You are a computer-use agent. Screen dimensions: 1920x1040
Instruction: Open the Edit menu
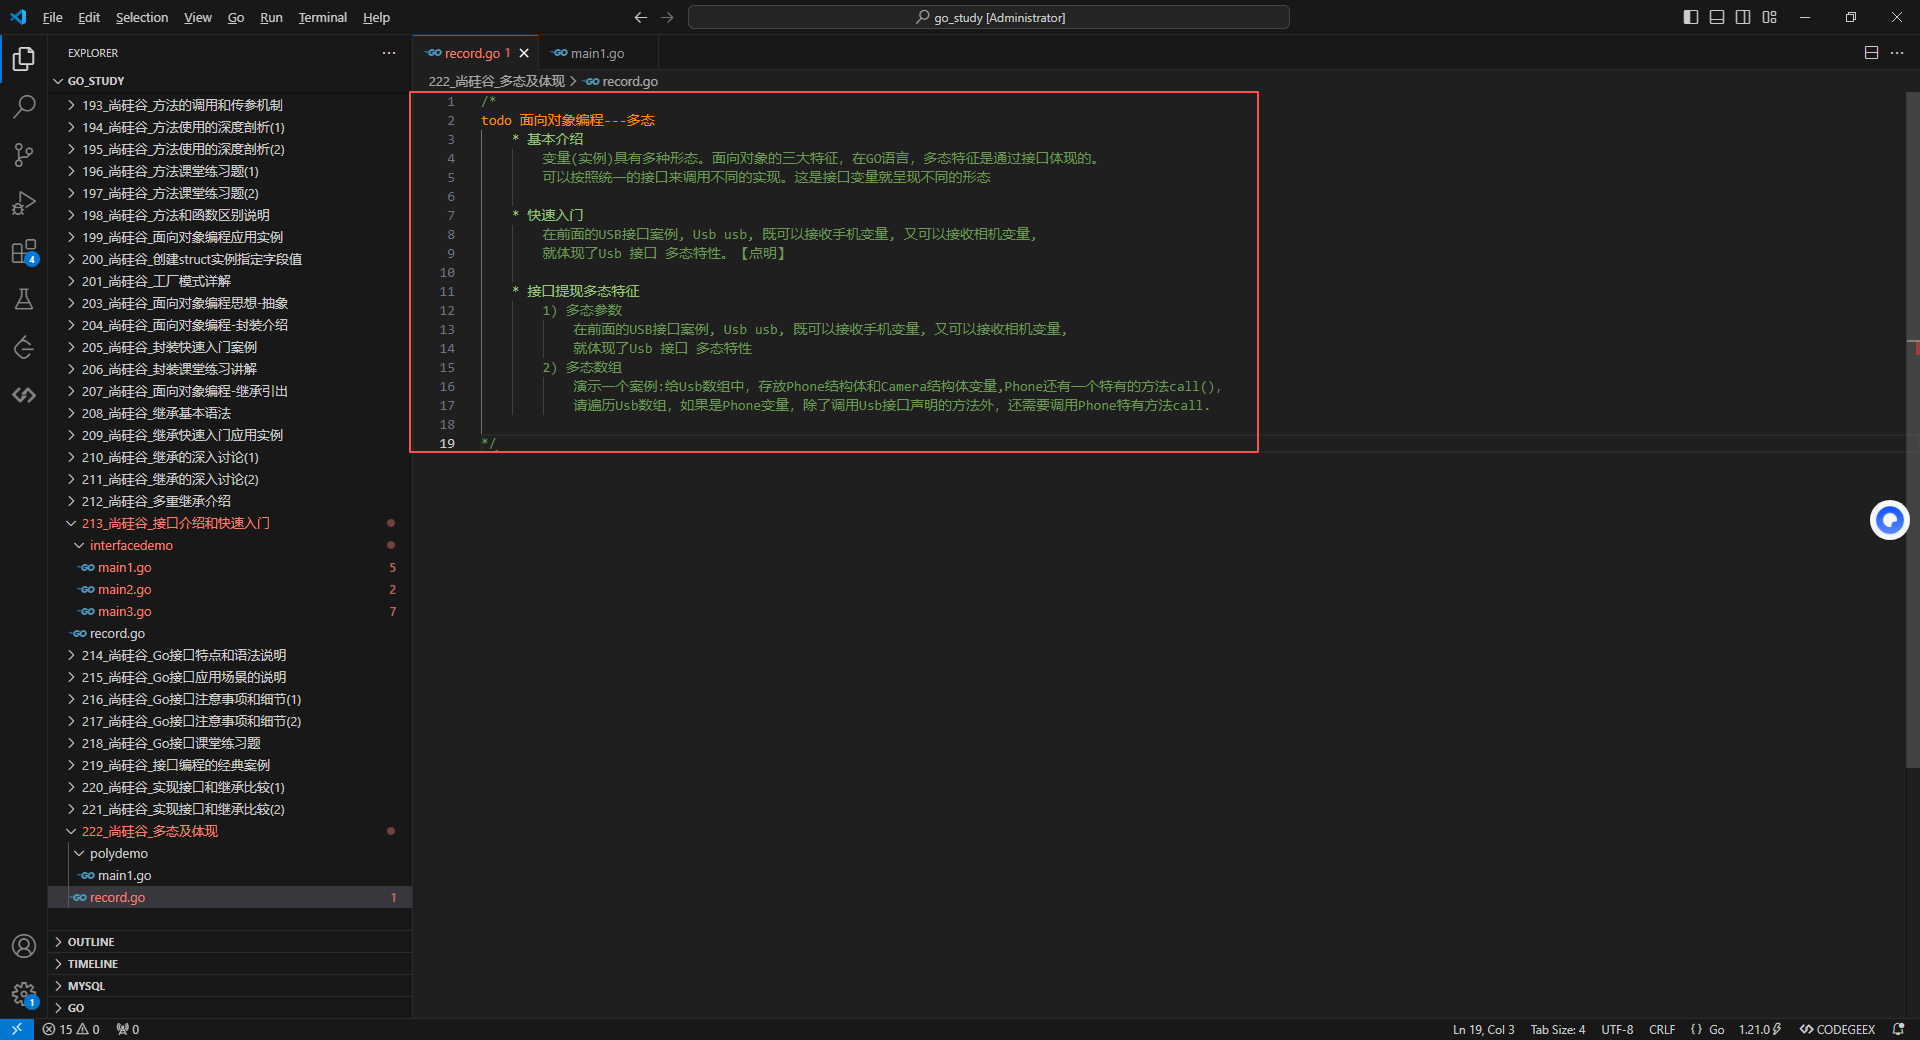89,17
